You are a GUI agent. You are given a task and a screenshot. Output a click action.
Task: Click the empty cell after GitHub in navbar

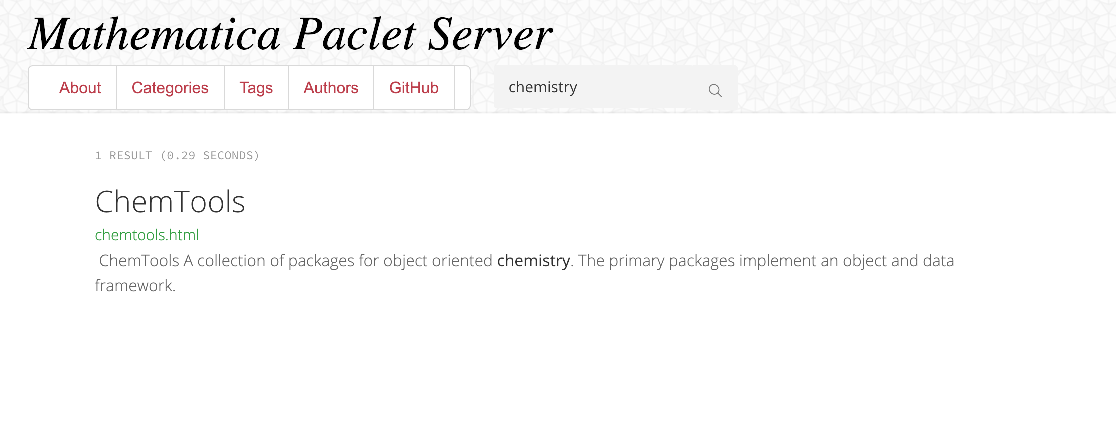coord(462,88)
